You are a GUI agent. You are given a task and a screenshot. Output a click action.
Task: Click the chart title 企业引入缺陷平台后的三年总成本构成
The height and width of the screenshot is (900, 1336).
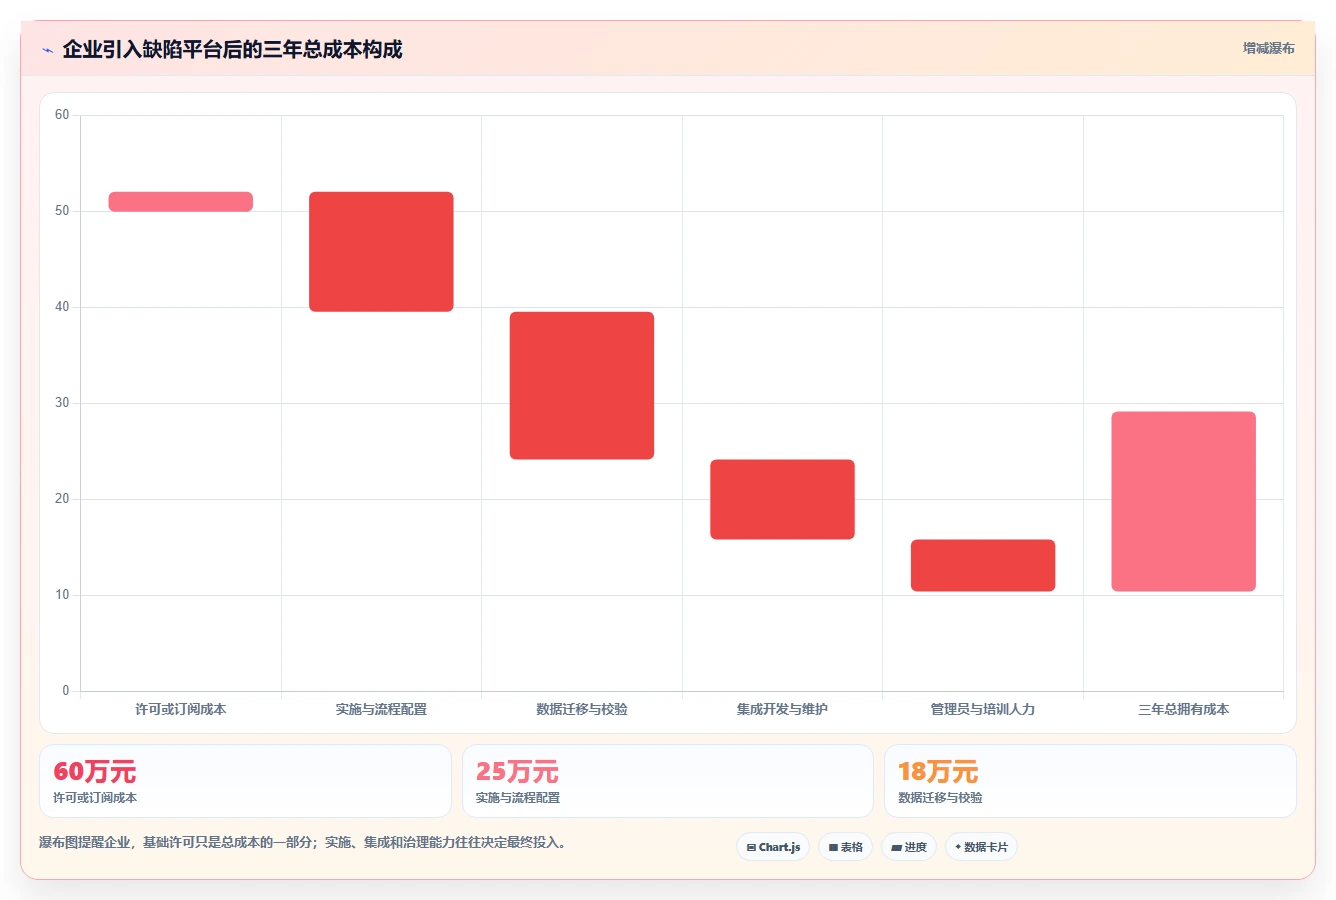232,50
